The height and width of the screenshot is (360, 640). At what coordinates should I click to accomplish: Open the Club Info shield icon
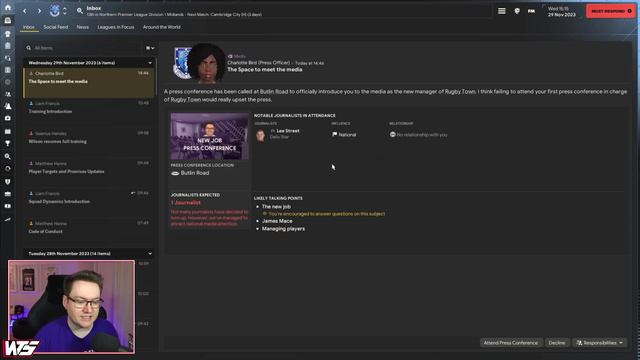[8, 182]
